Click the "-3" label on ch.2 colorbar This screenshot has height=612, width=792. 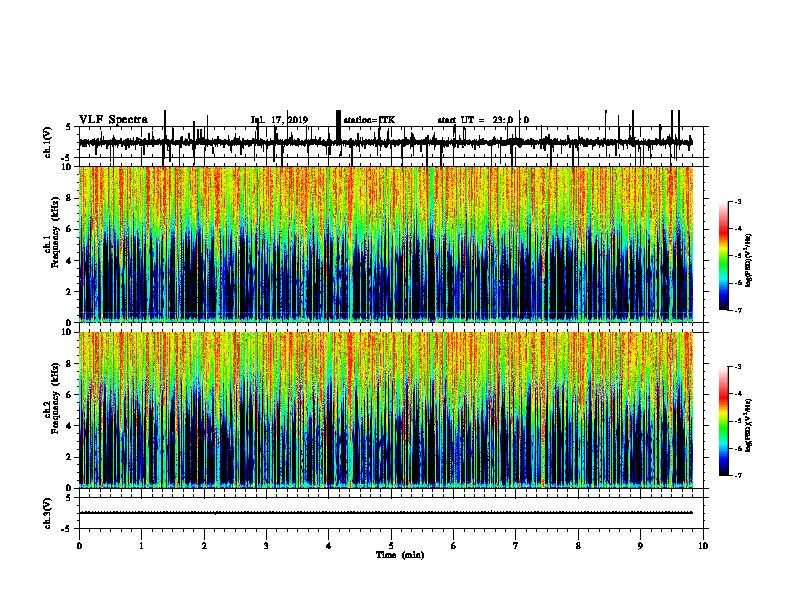coord(737,367)
